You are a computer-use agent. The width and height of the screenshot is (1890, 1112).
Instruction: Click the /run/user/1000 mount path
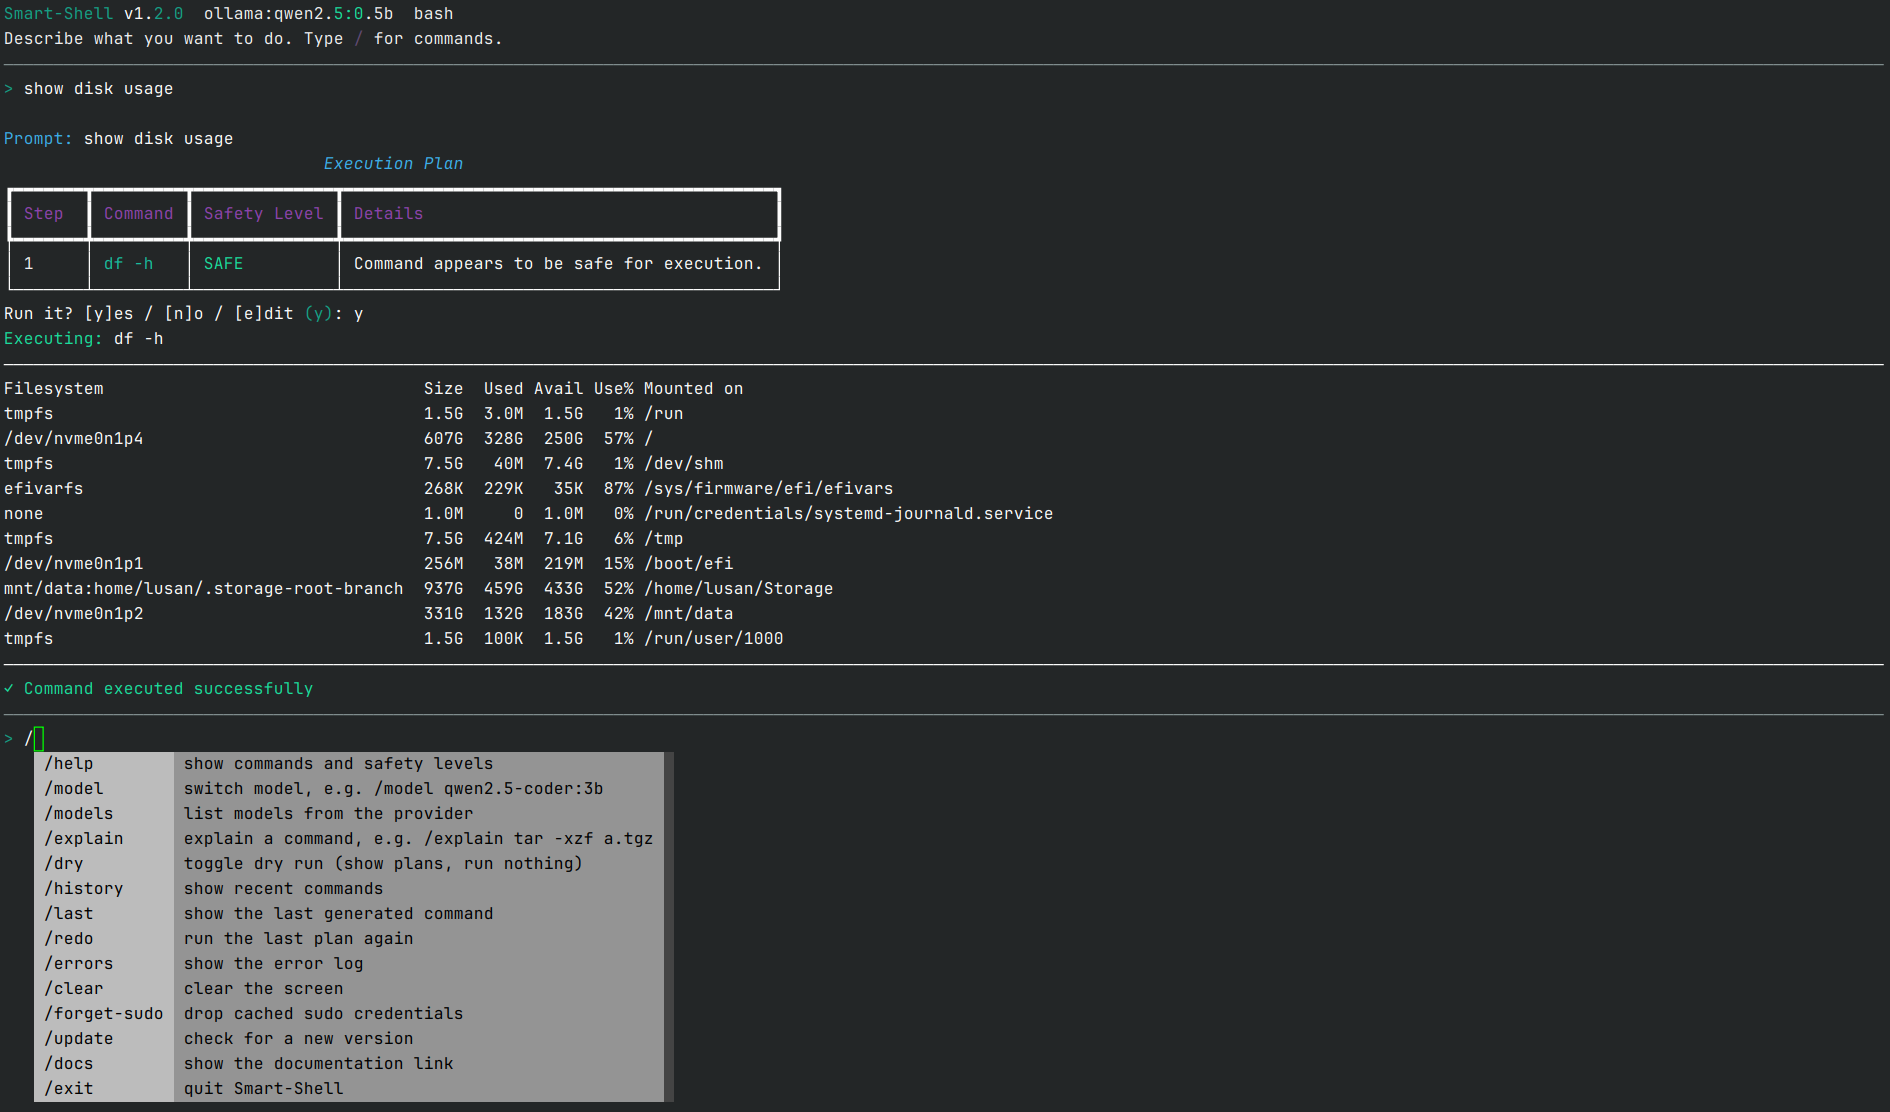coord(714,639)
